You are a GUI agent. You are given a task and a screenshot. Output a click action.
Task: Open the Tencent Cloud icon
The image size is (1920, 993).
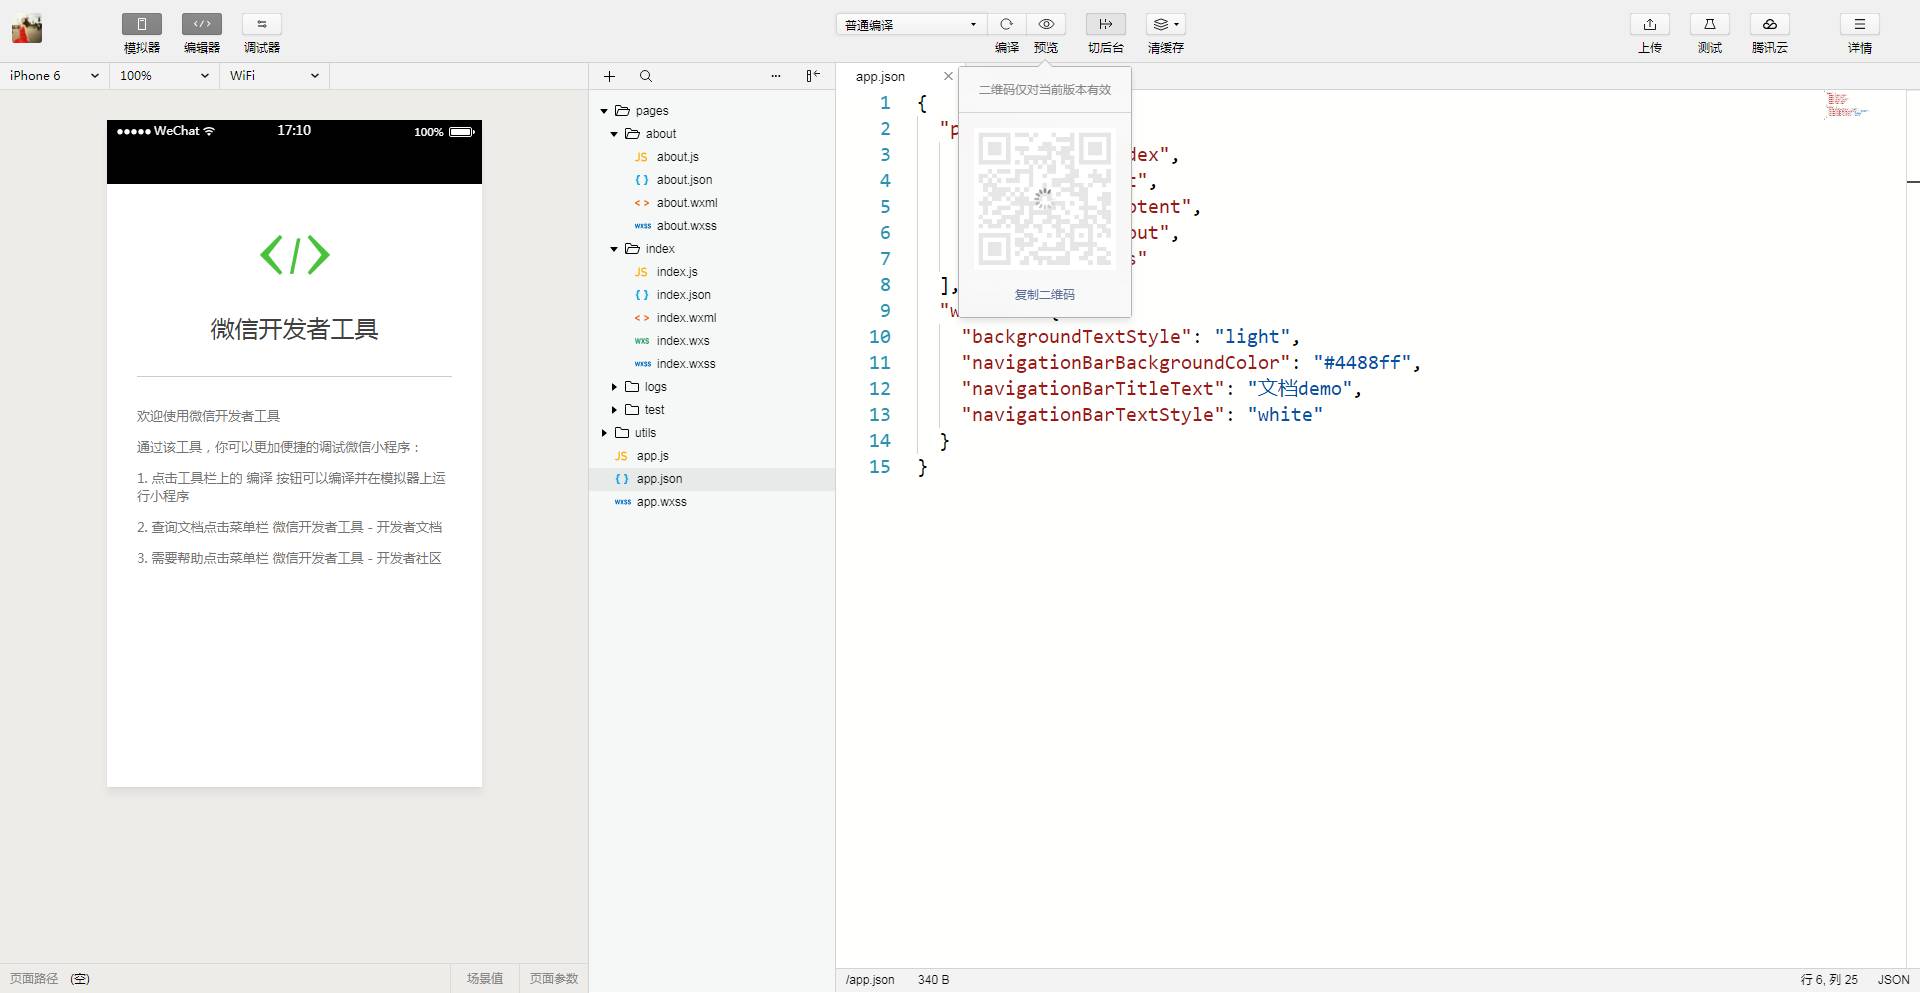pyautogui.click(x=1769, y=24)
